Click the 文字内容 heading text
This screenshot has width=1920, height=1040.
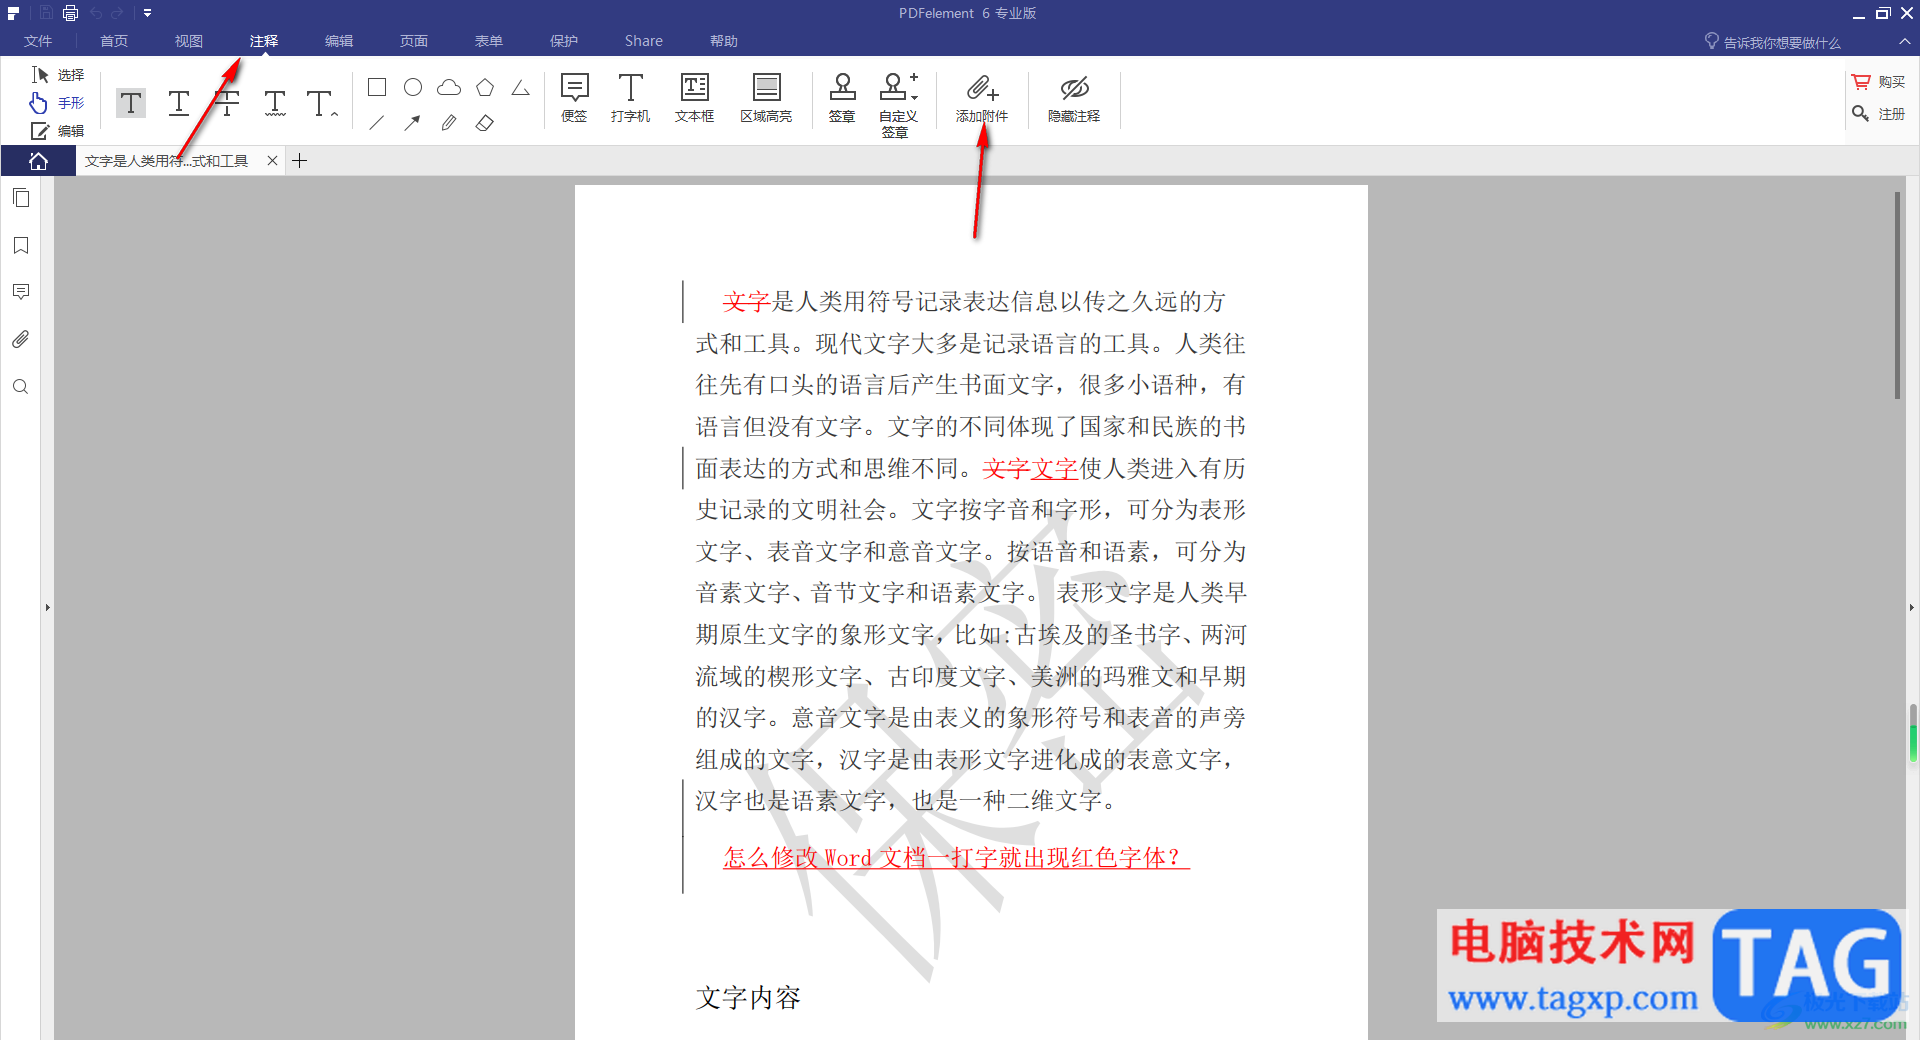[748, 998]
